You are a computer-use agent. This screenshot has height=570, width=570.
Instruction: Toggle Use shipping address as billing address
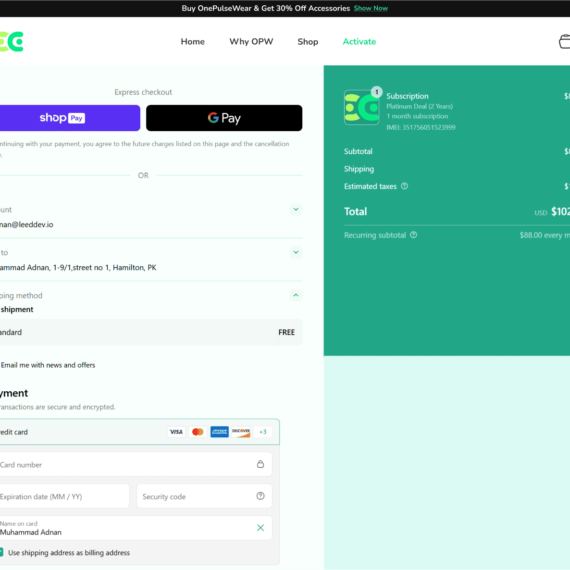coord(1,553)
